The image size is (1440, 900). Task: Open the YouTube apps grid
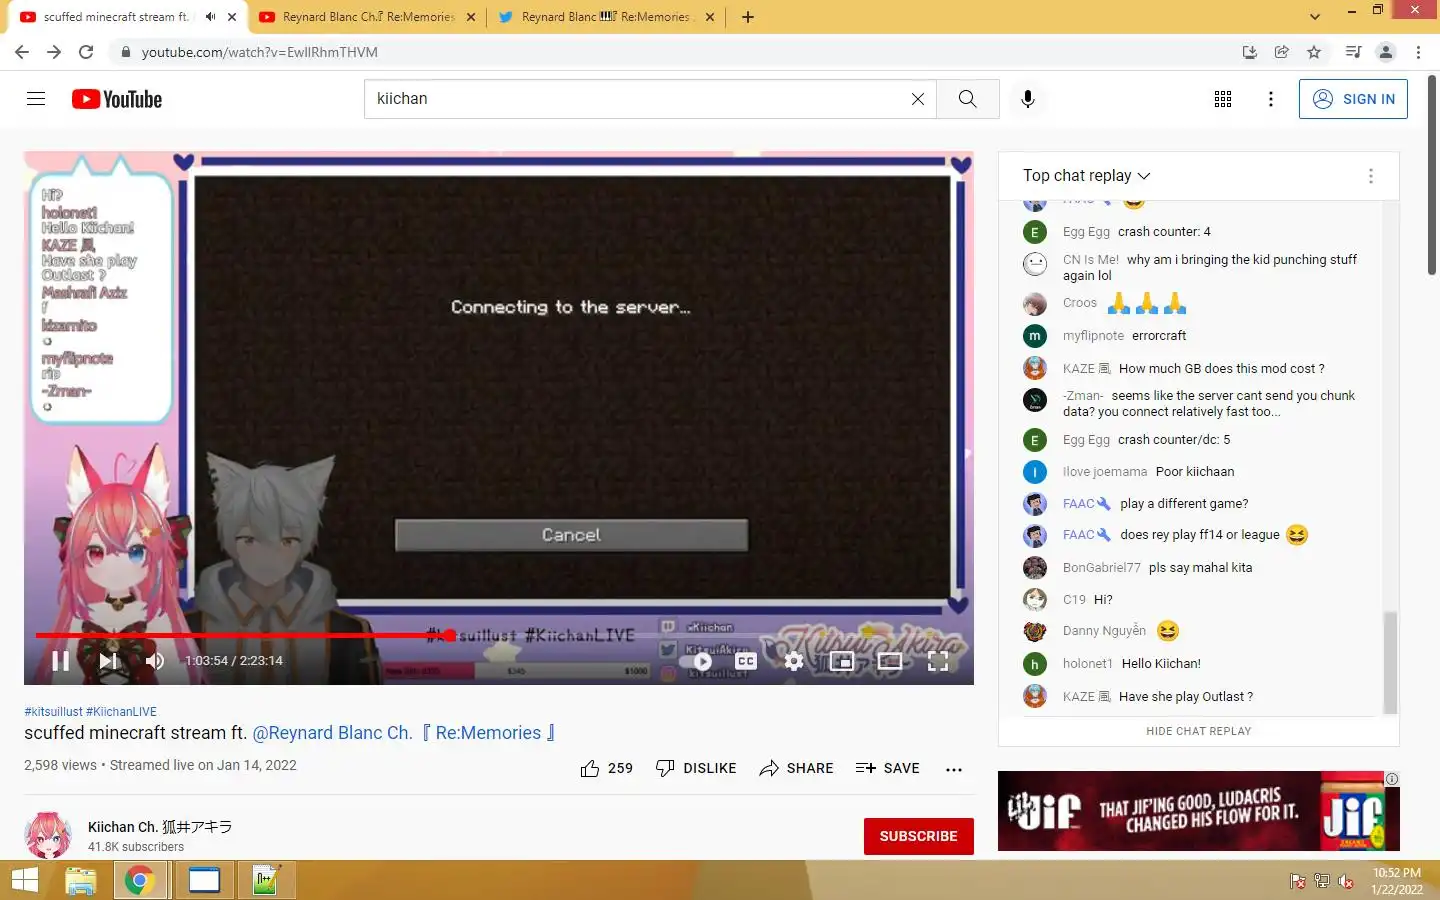click(x=1223, y=99)
